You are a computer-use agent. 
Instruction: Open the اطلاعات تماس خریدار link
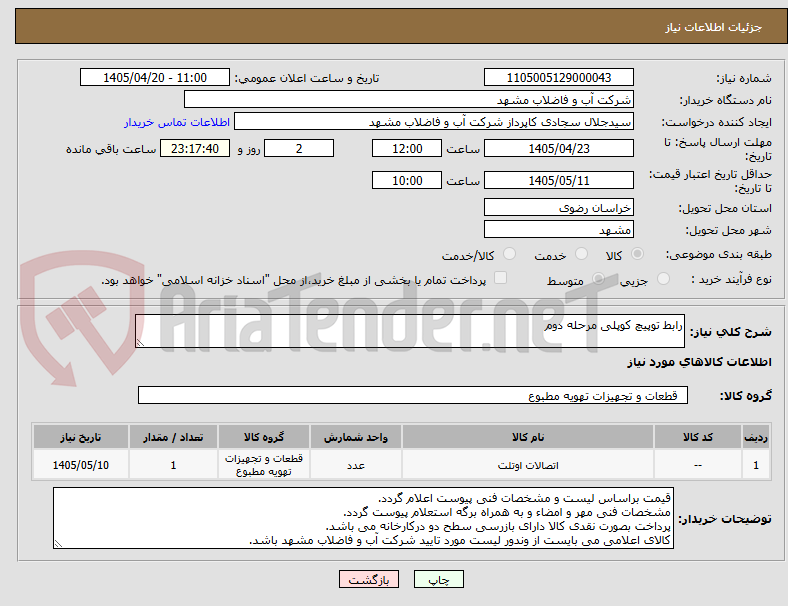pyautogui.click(x=177, y=122)
